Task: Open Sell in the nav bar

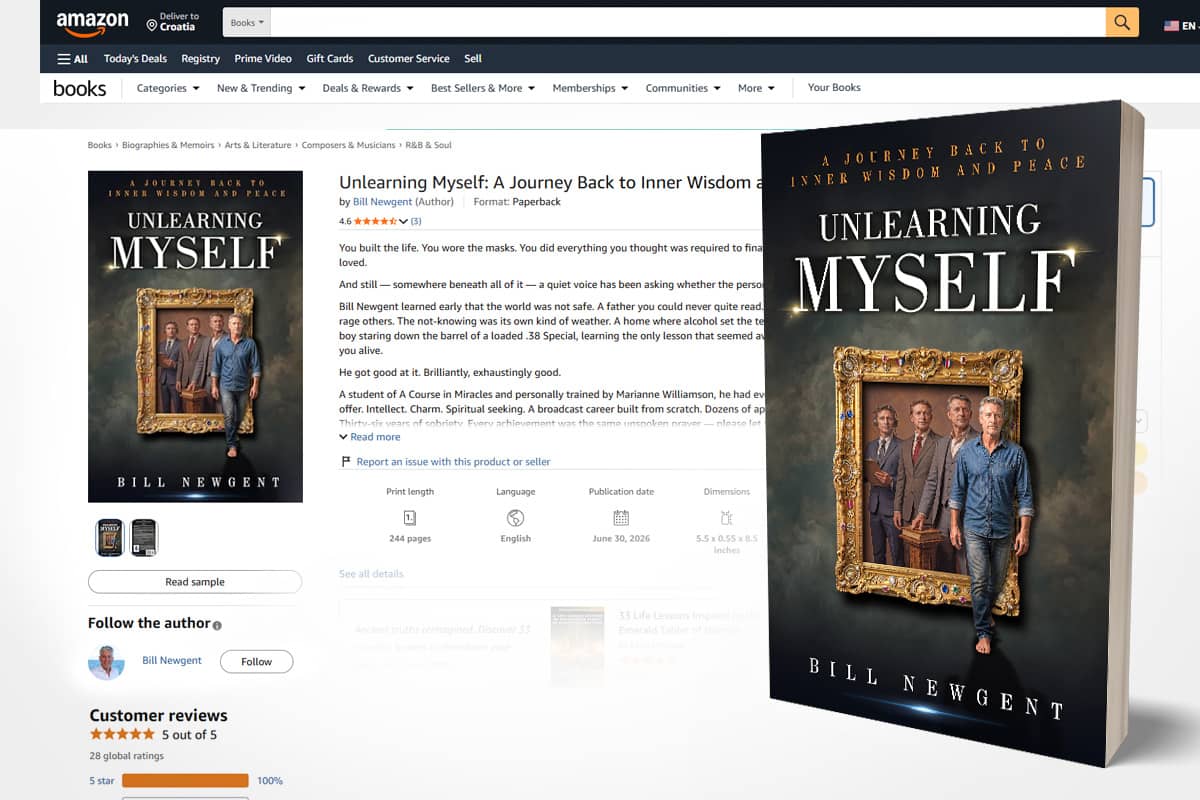Action: 473,59
